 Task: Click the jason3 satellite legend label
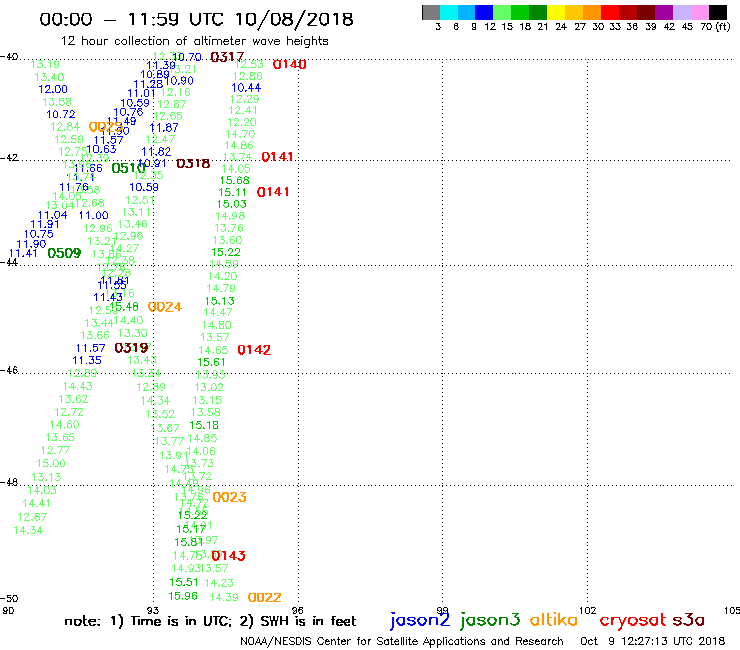[x=490, y=620]
